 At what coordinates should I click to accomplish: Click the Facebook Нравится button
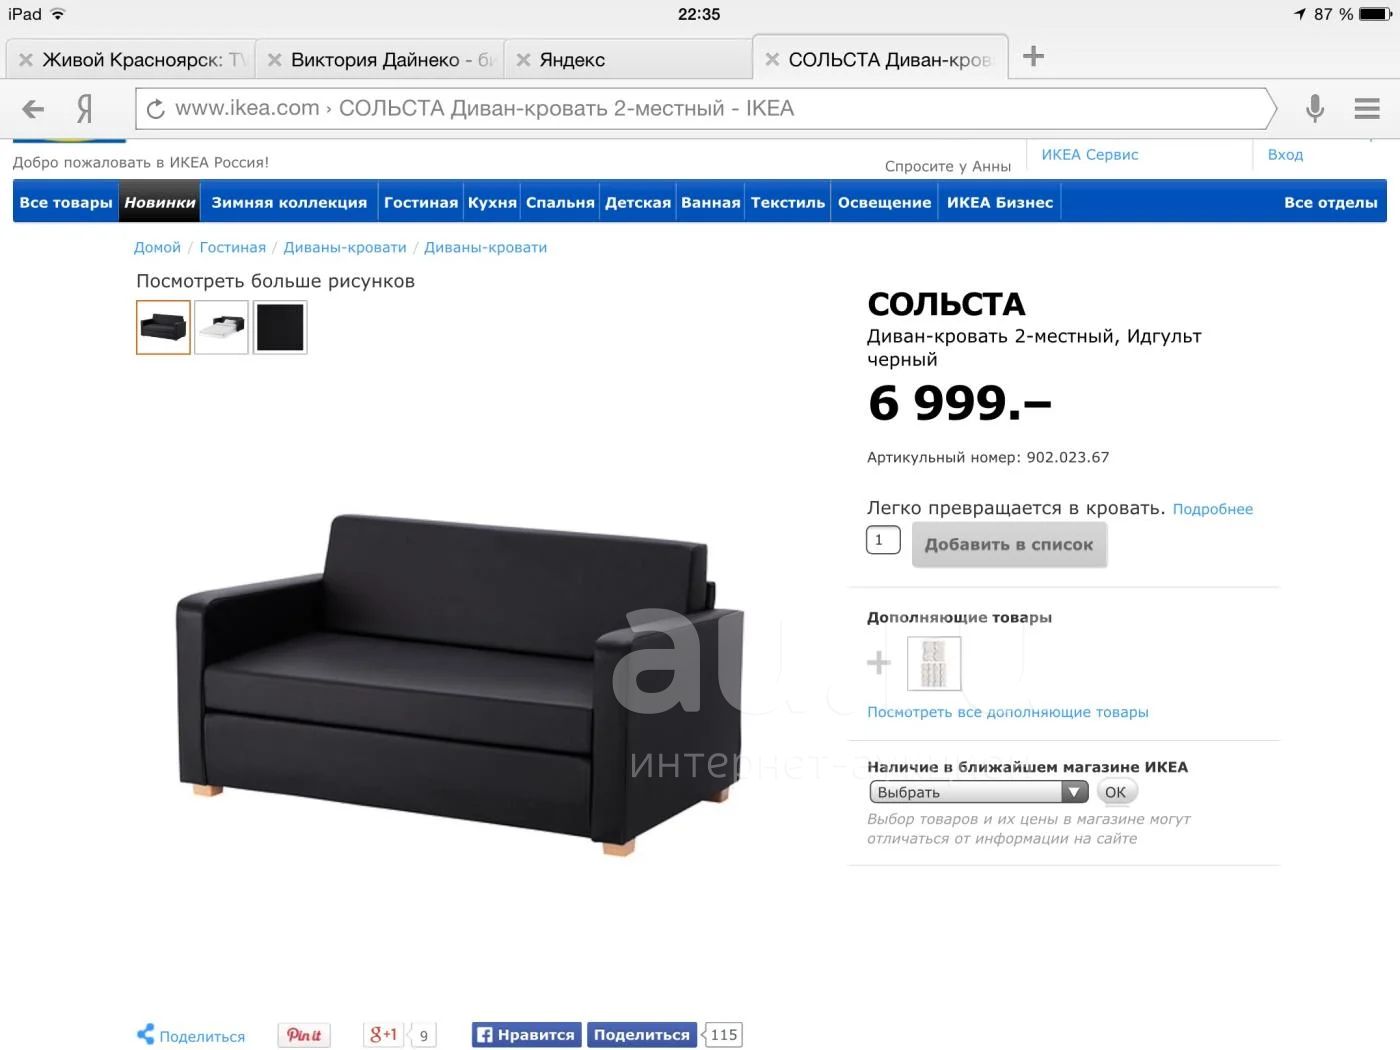(x=526, y=1035)
